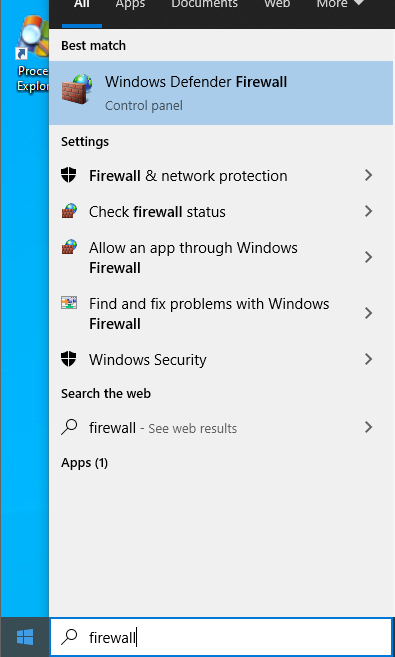Click the brick wall icon for Check firewall status

click(x=69, y=211)
